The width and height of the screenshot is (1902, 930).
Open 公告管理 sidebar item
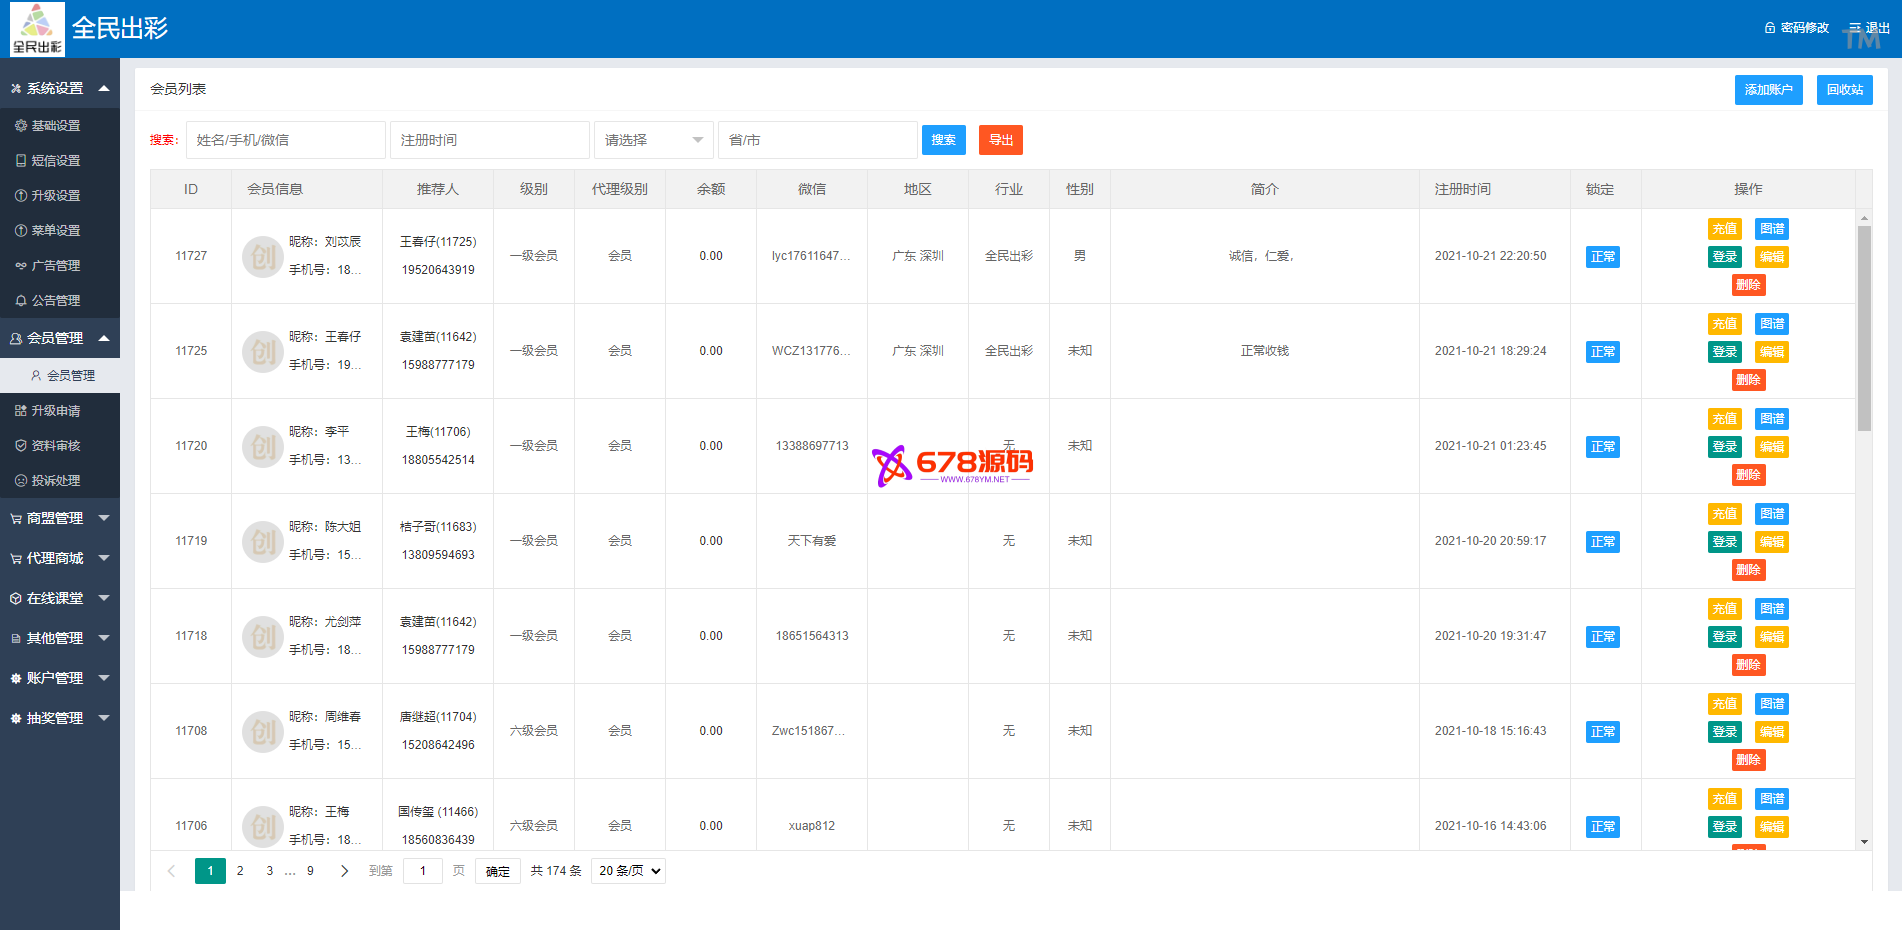55,301
